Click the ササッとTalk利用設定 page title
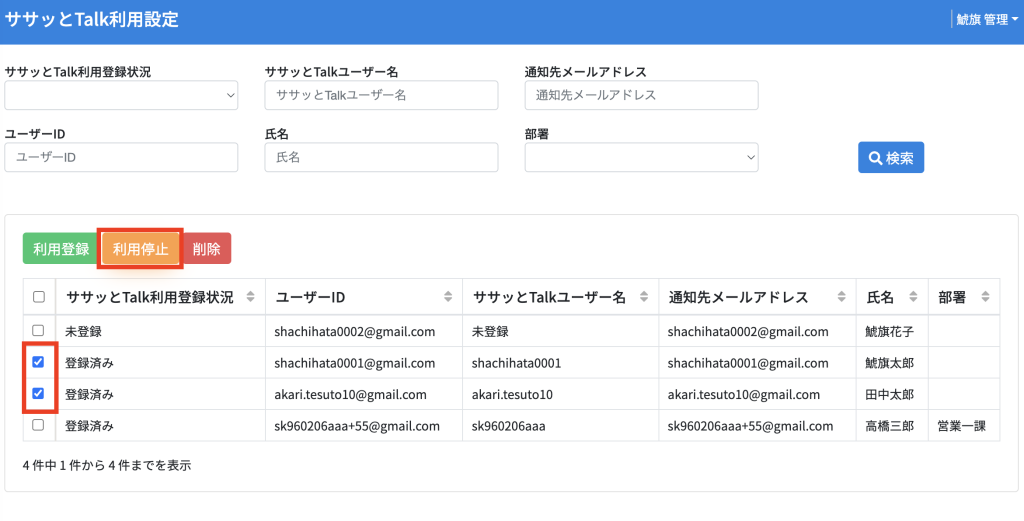 tap(91, 19)
